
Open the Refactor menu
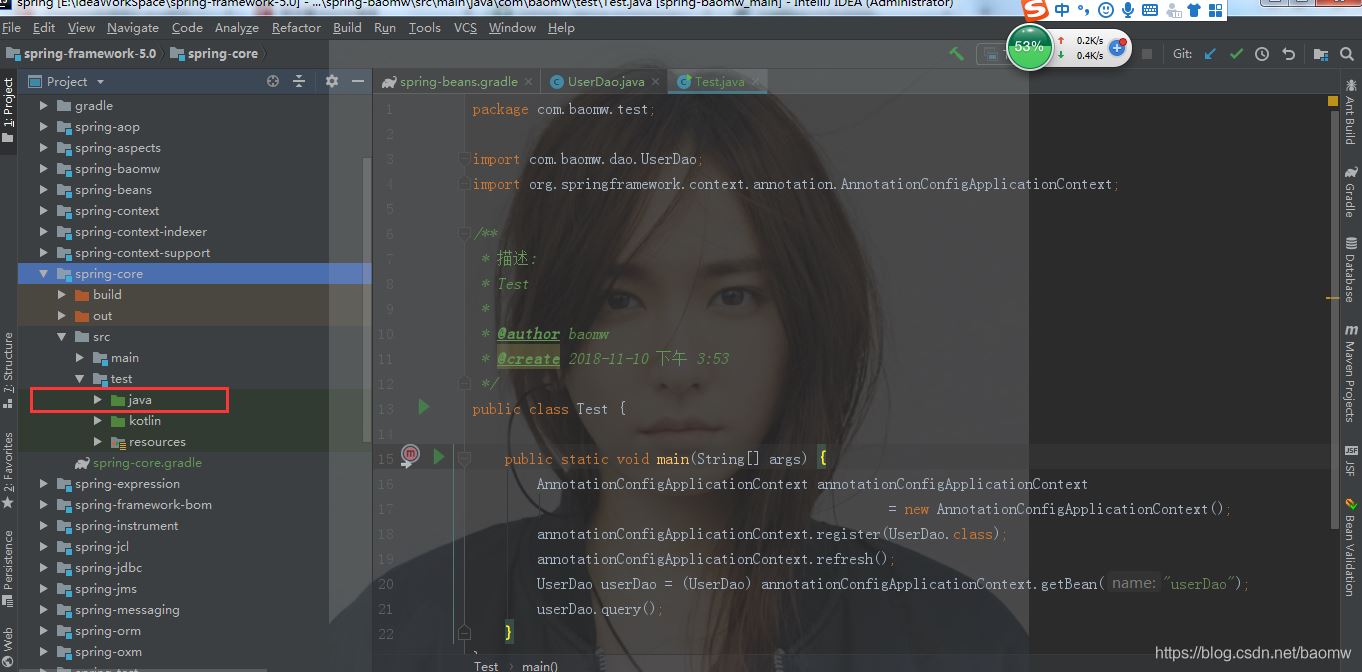pos(296,28)
